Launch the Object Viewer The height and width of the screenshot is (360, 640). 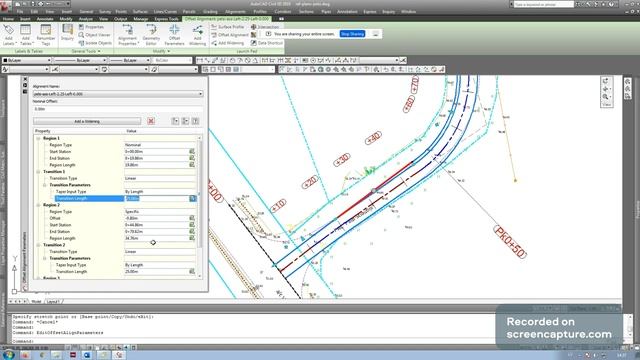pyautogui.click(x=94, y=35)
